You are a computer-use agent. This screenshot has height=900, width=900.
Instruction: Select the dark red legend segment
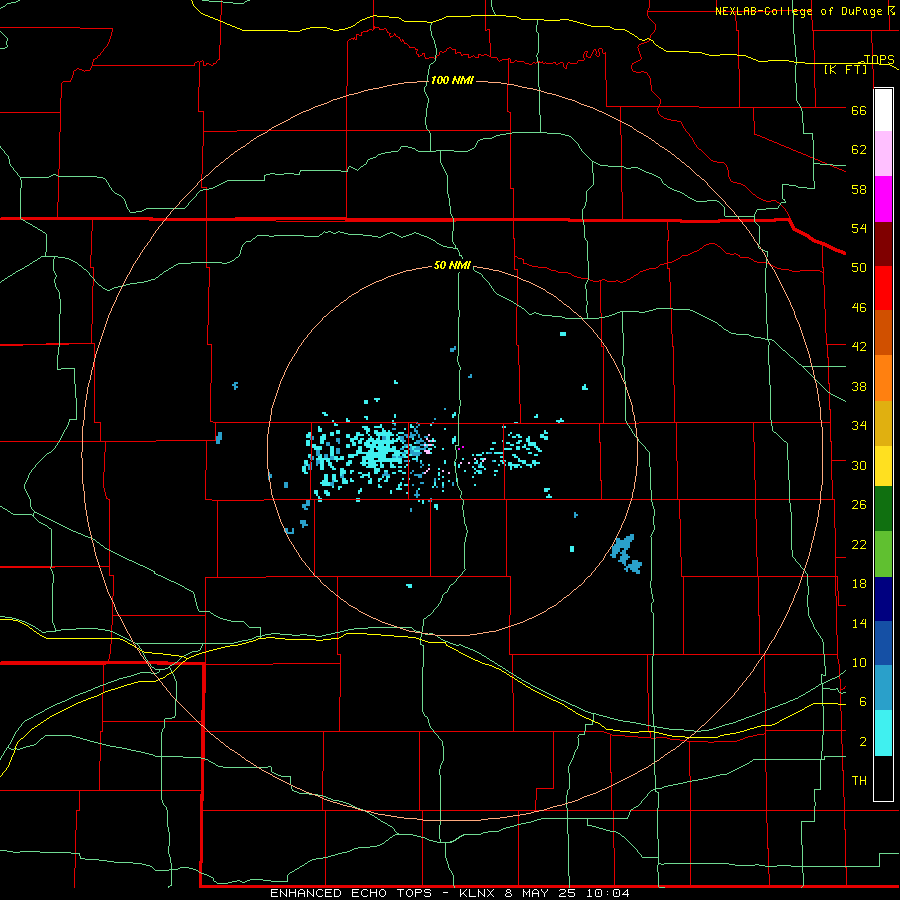pyautogui.click(x=883, y=243)
